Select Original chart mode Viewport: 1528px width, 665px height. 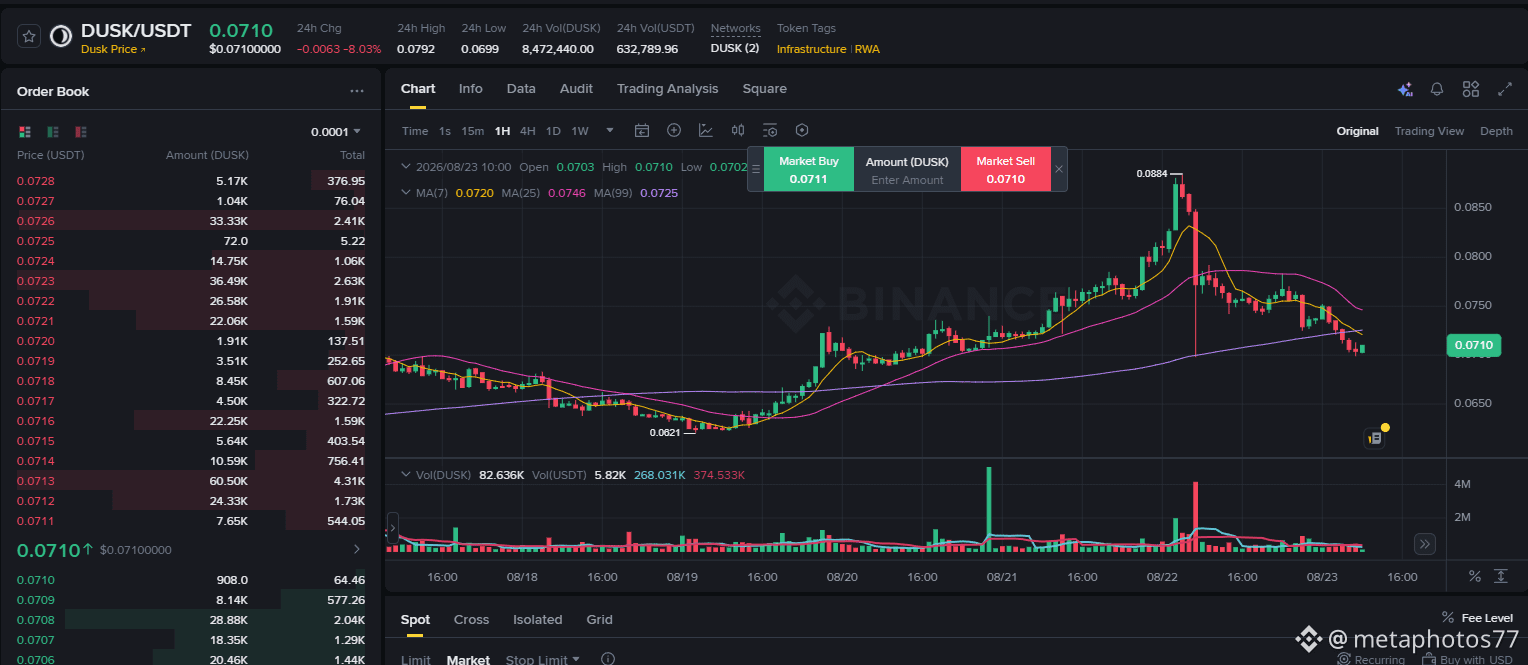click(1357, 131)
